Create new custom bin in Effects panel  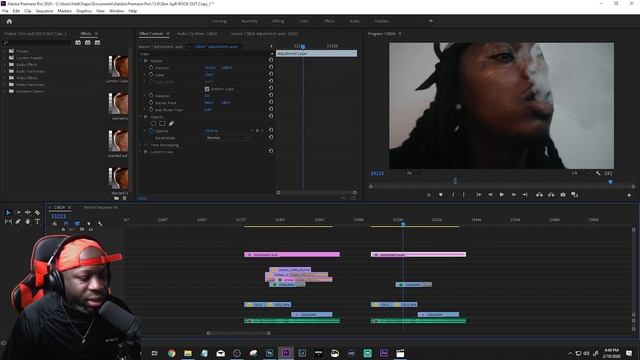click(x=117, y=198)
